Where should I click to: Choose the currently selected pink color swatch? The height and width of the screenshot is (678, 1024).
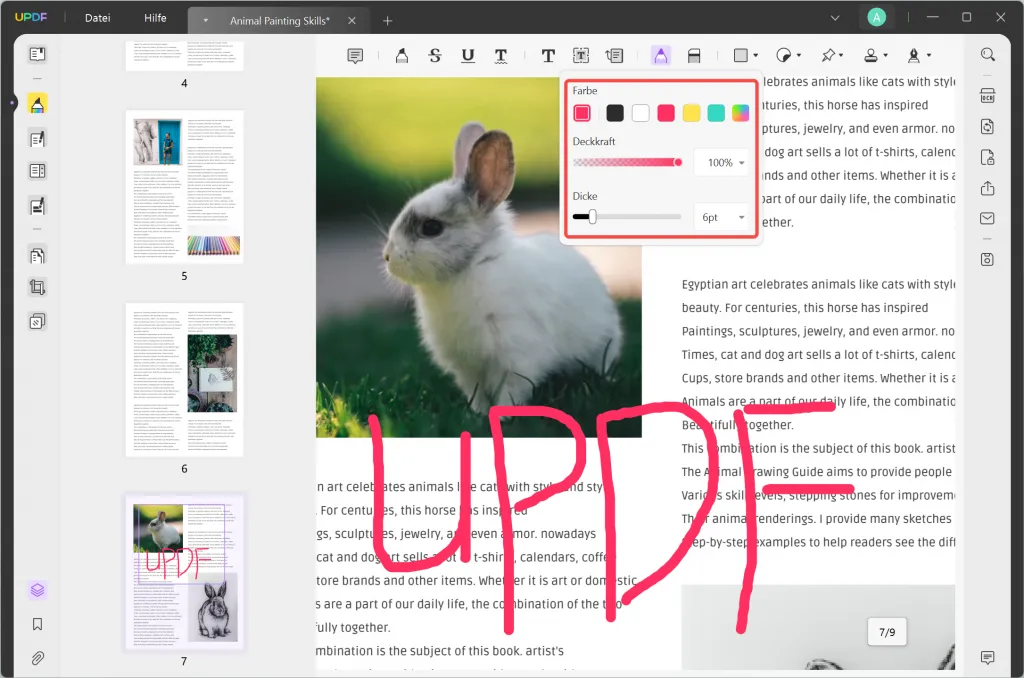point(582,113)
